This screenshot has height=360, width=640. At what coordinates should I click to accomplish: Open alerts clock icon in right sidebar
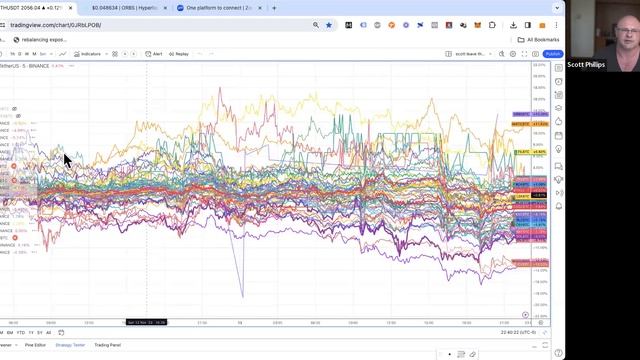tap(558, 82)
